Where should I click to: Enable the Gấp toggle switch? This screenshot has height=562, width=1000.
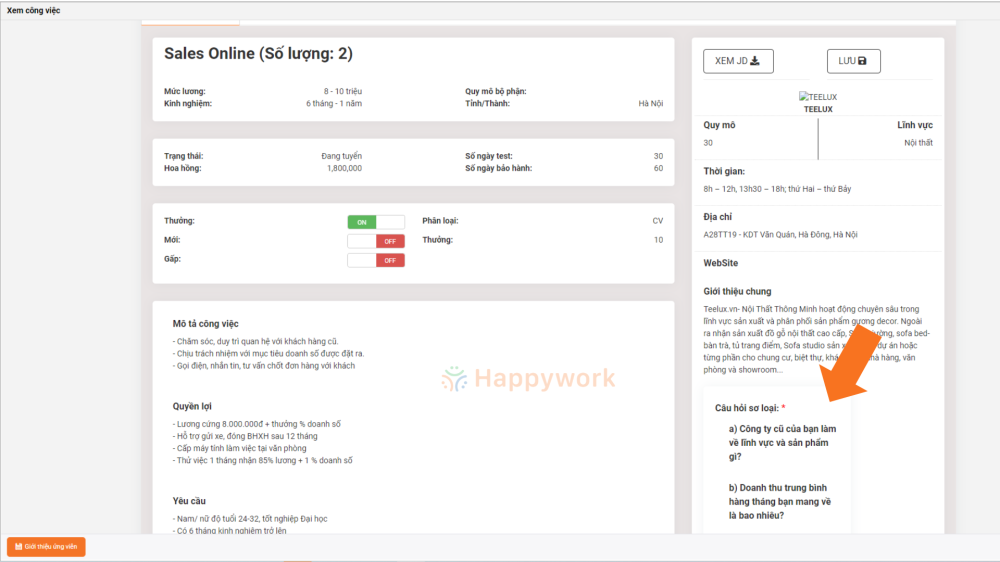click(376, 260)
